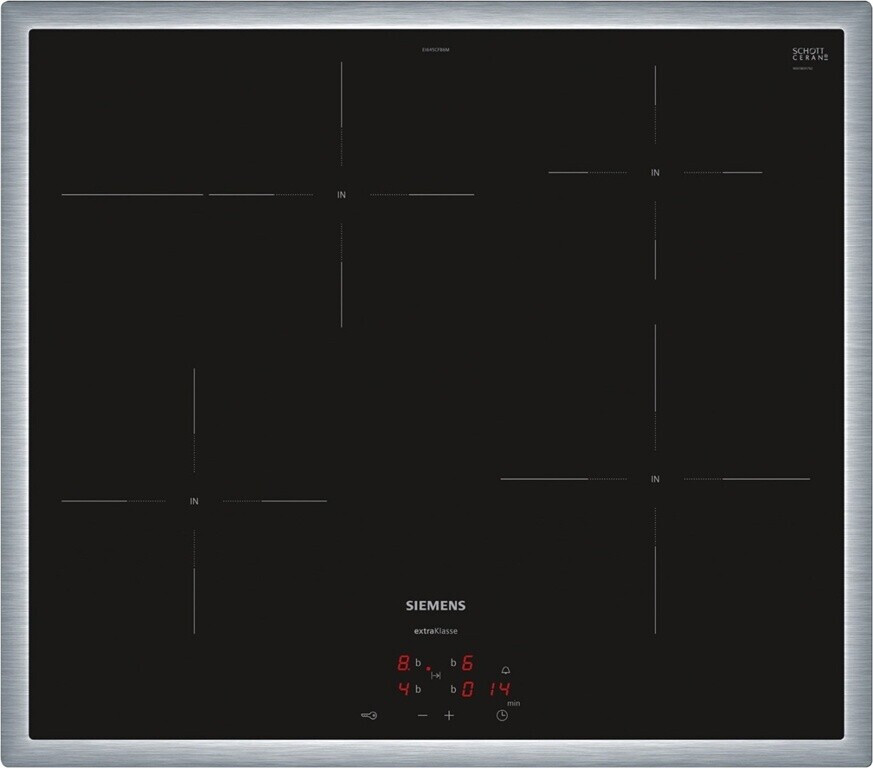Tap the arrow-between-bars symbol near red dot
This screenshot has width=873, height=768.
pyautogui.click(x=436, y=676)
